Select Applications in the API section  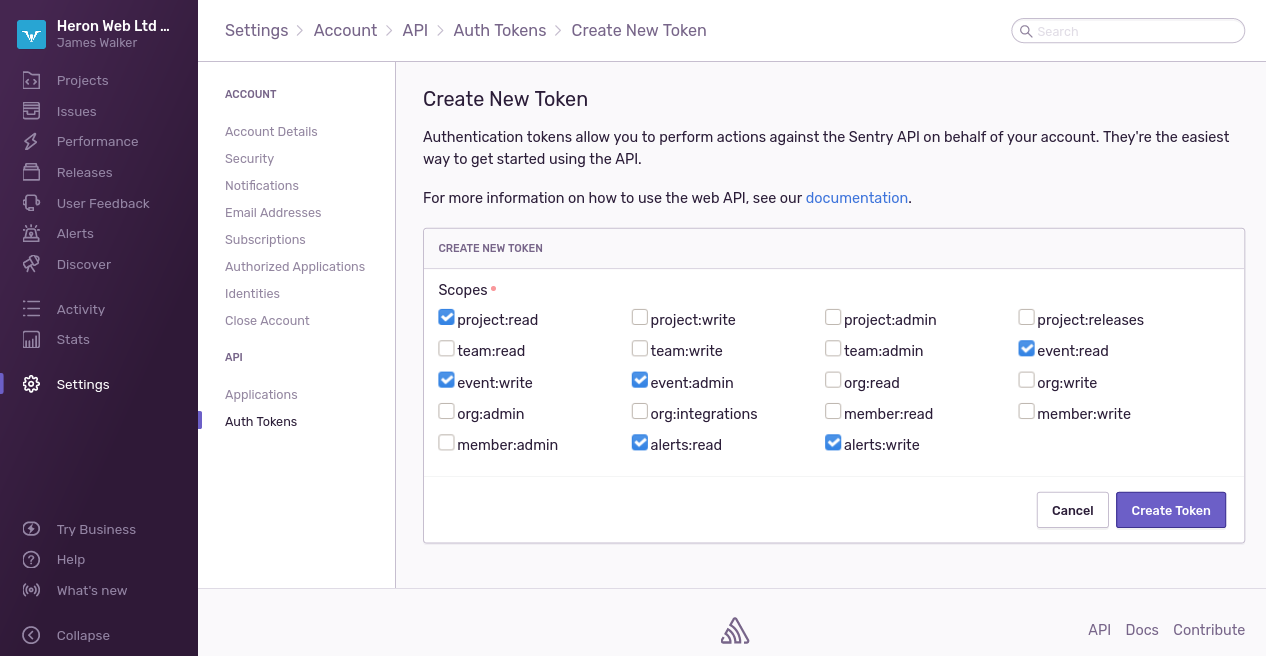click(x=261, y=395)
